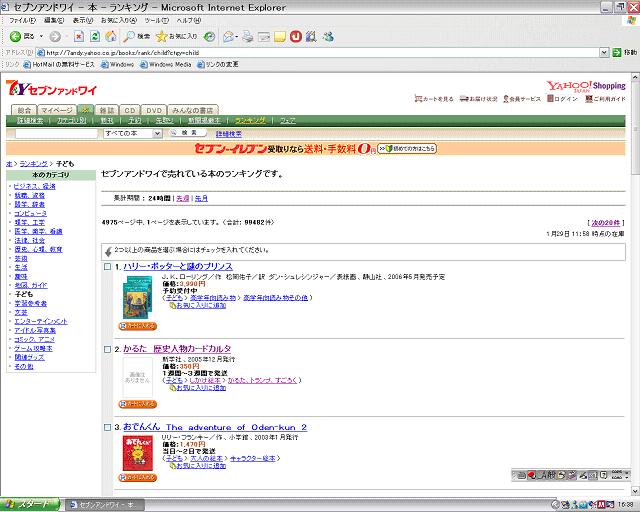This screenshot has height=512, width=640.
Task: Open the Mail icon dropdown arrow
Action: tap(237, 37)
